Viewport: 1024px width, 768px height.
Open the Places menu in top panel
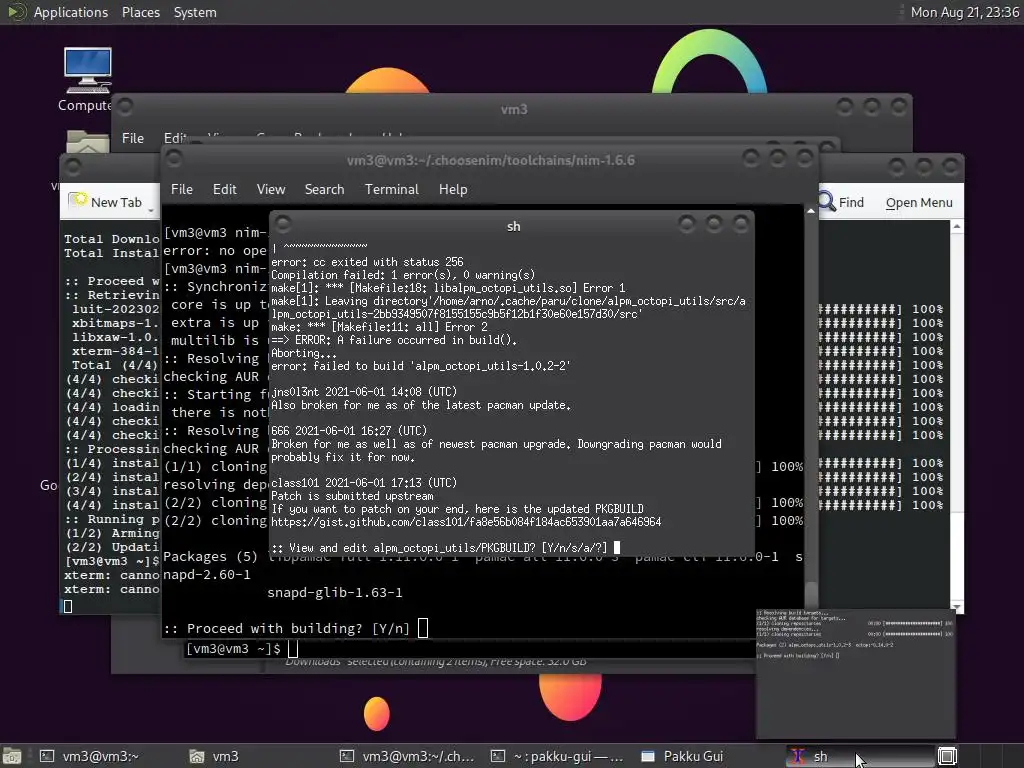coord(140,12)
